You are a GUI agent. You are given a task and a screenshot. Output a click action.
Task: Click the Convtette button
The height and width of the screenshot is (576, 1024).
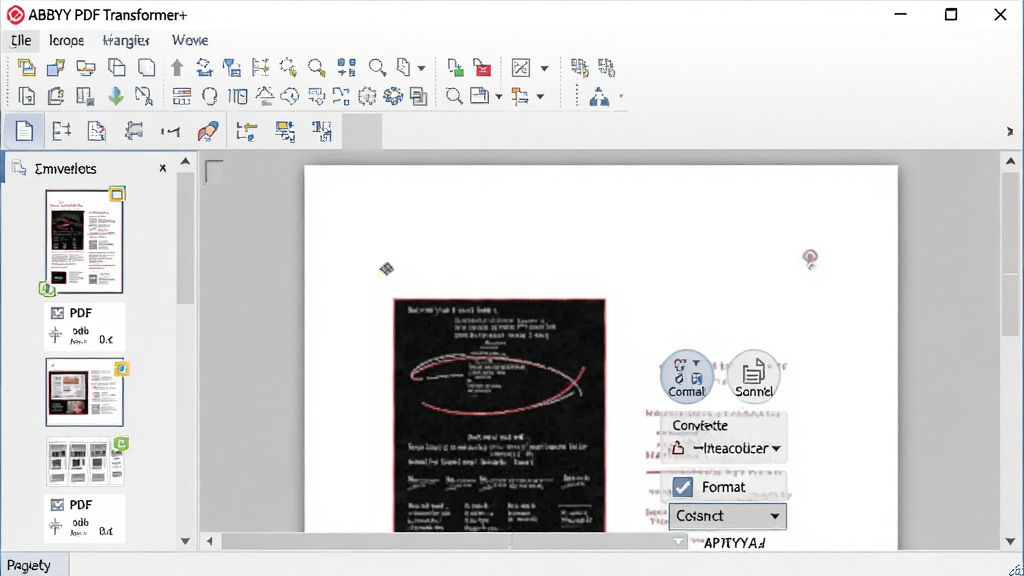(700, 425)
